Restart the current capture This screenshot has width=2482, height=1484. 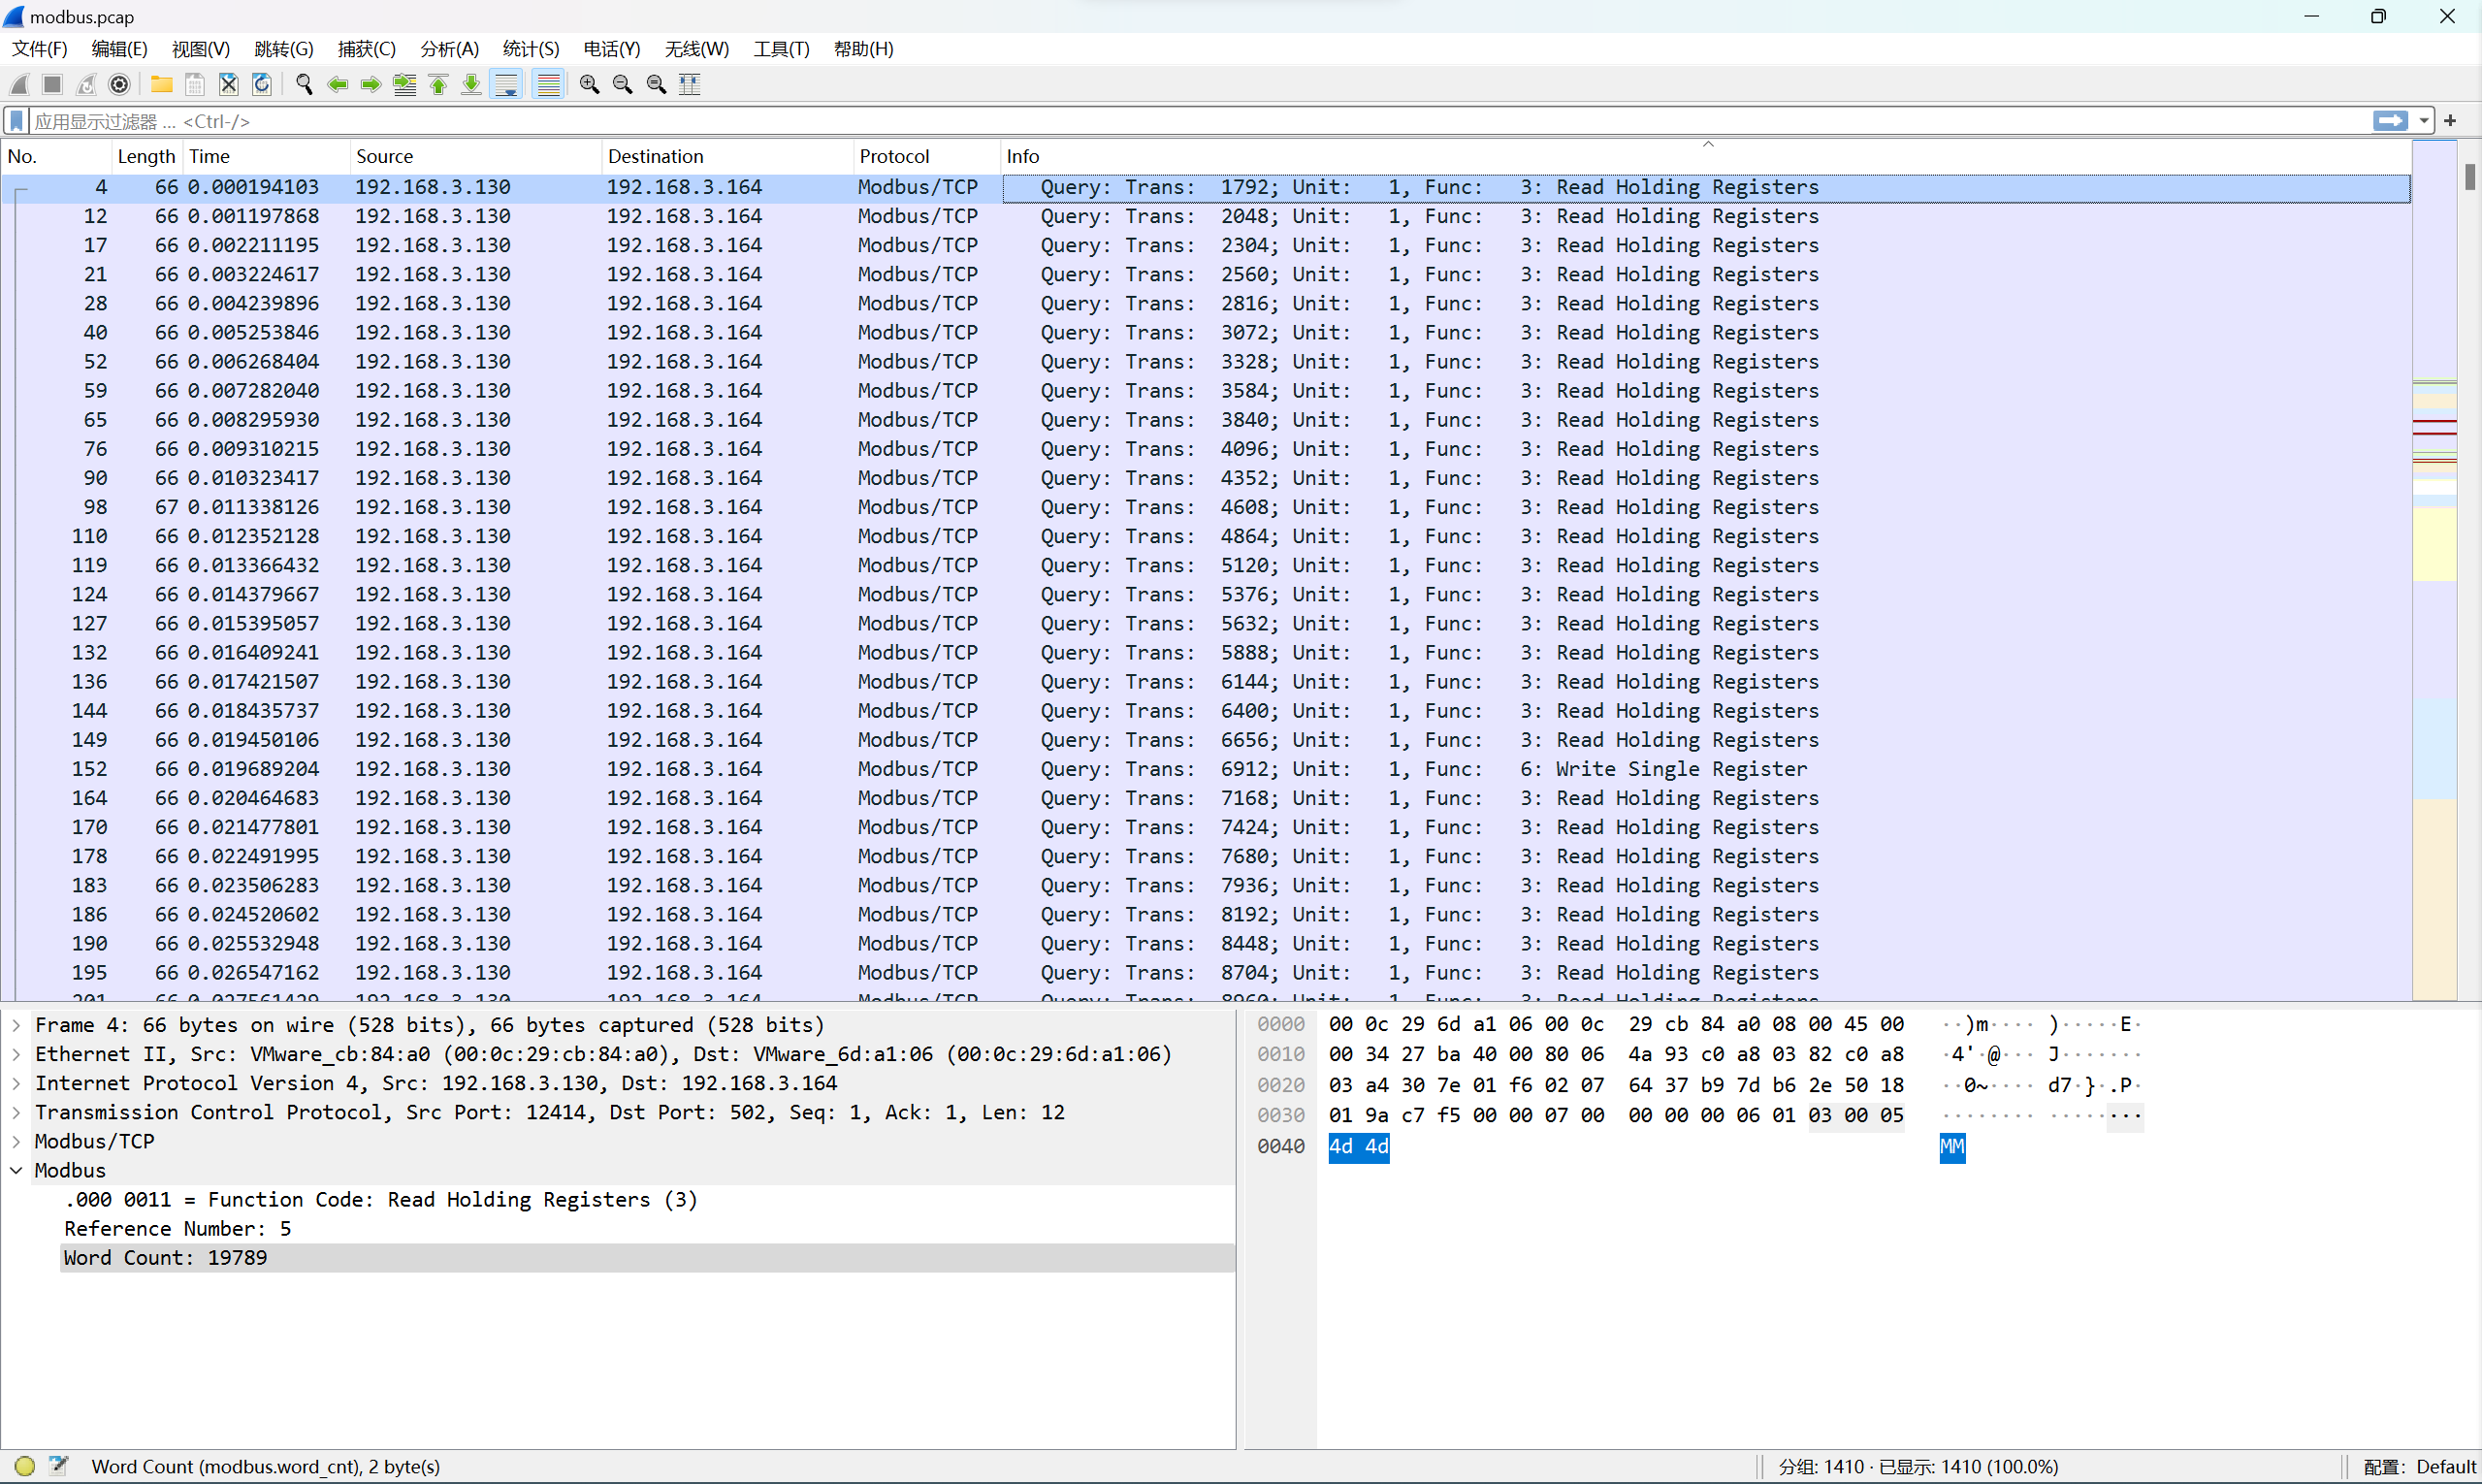pos(86,84)
